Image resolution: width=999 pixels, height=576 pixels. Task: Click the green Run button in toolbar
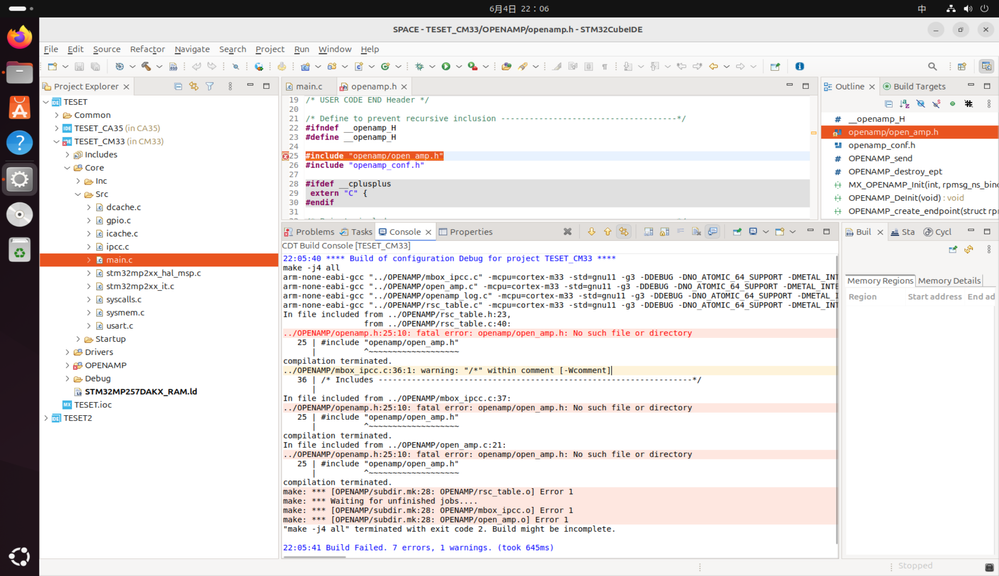[446, 66]
